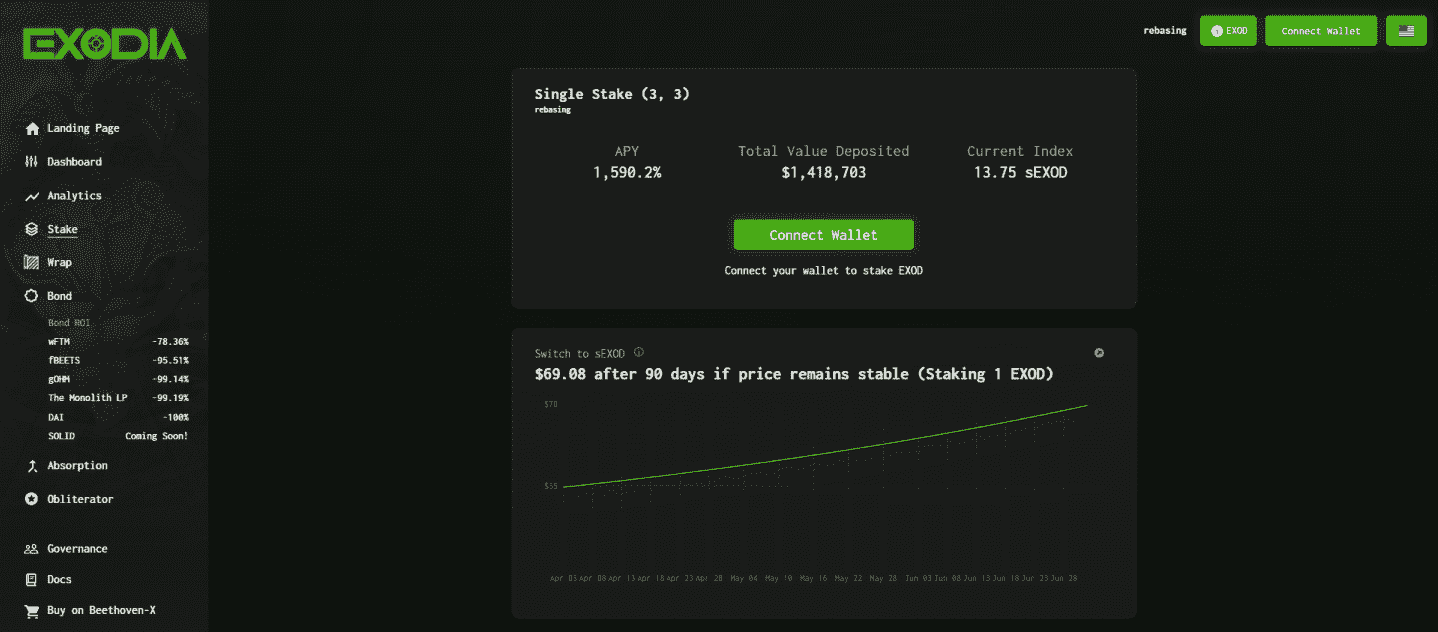Viewport: 1438px width, 632px height.
Task: Click the Connect Wallet button in staking card
Action: (823, 235)
